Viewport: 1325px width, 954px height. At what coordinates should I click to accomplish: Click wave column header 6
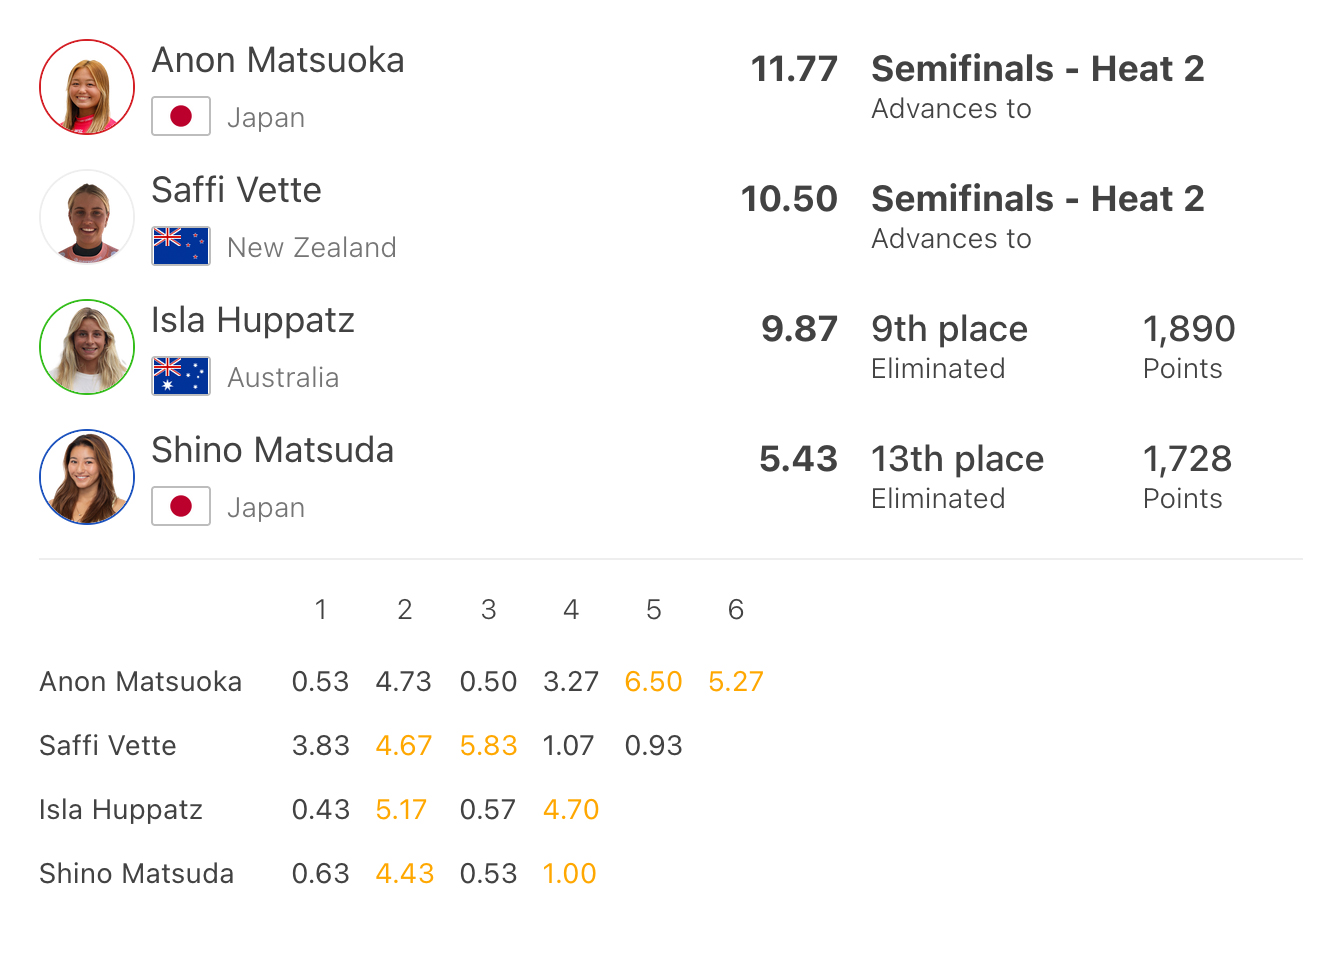[736, 610]
